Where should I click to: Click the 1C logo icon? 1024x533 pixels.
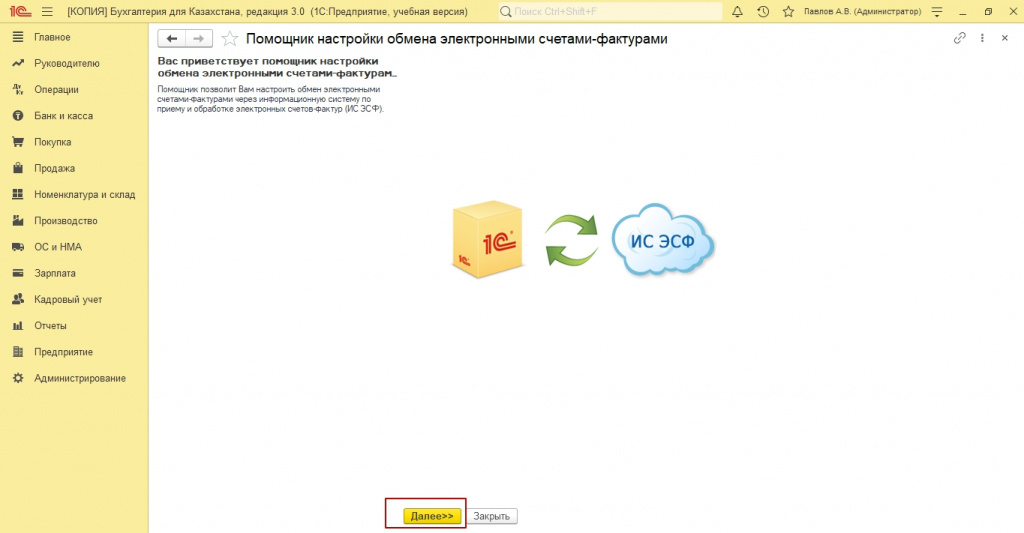20,11
